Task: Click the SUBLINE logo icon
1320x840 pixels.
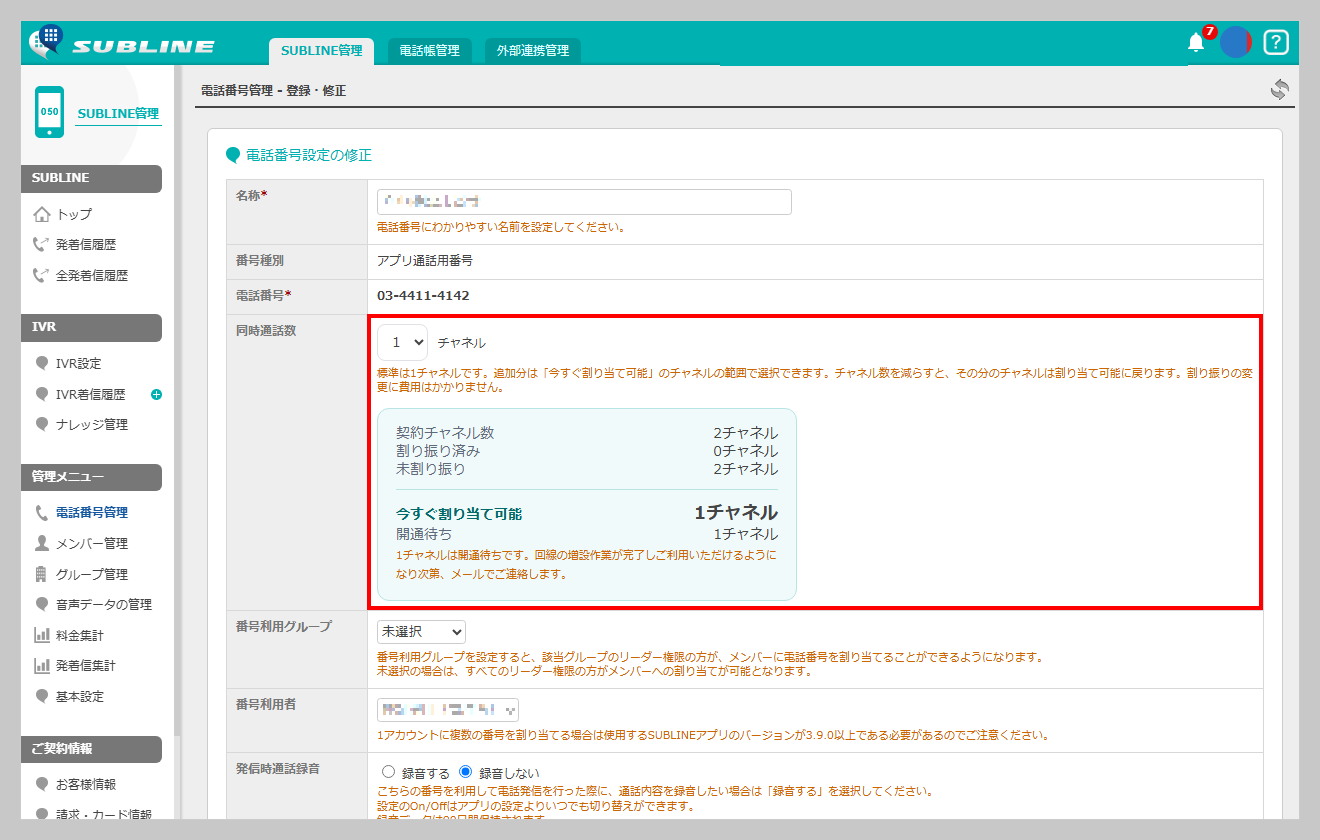Action: pyautogui.click(x=46, y=41)
